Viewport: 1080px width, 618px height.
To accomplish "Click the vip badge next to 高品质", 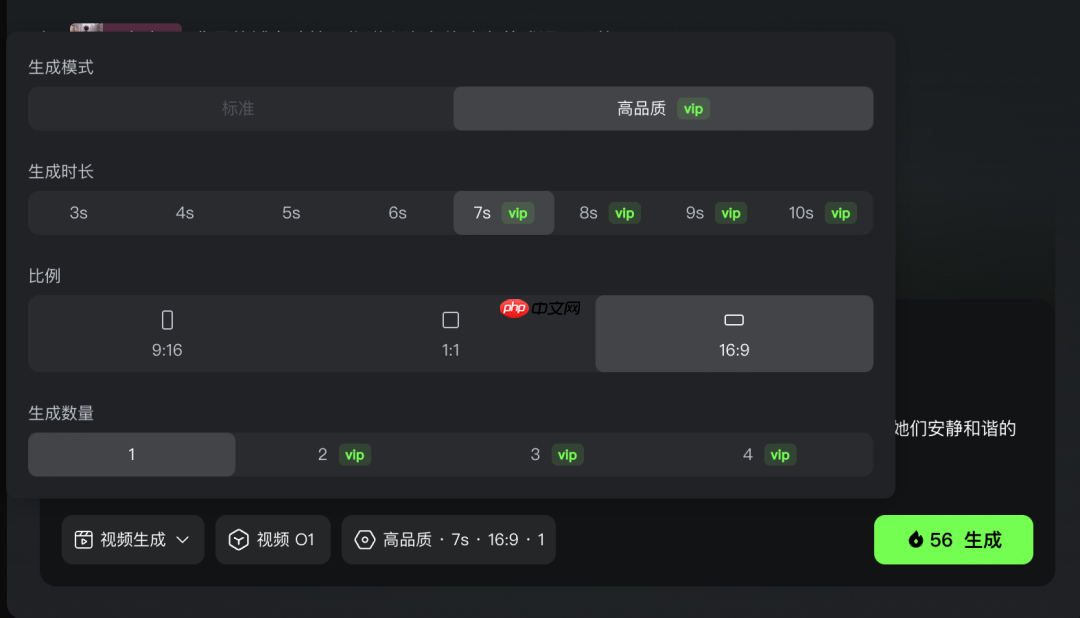I will point(693,108).
